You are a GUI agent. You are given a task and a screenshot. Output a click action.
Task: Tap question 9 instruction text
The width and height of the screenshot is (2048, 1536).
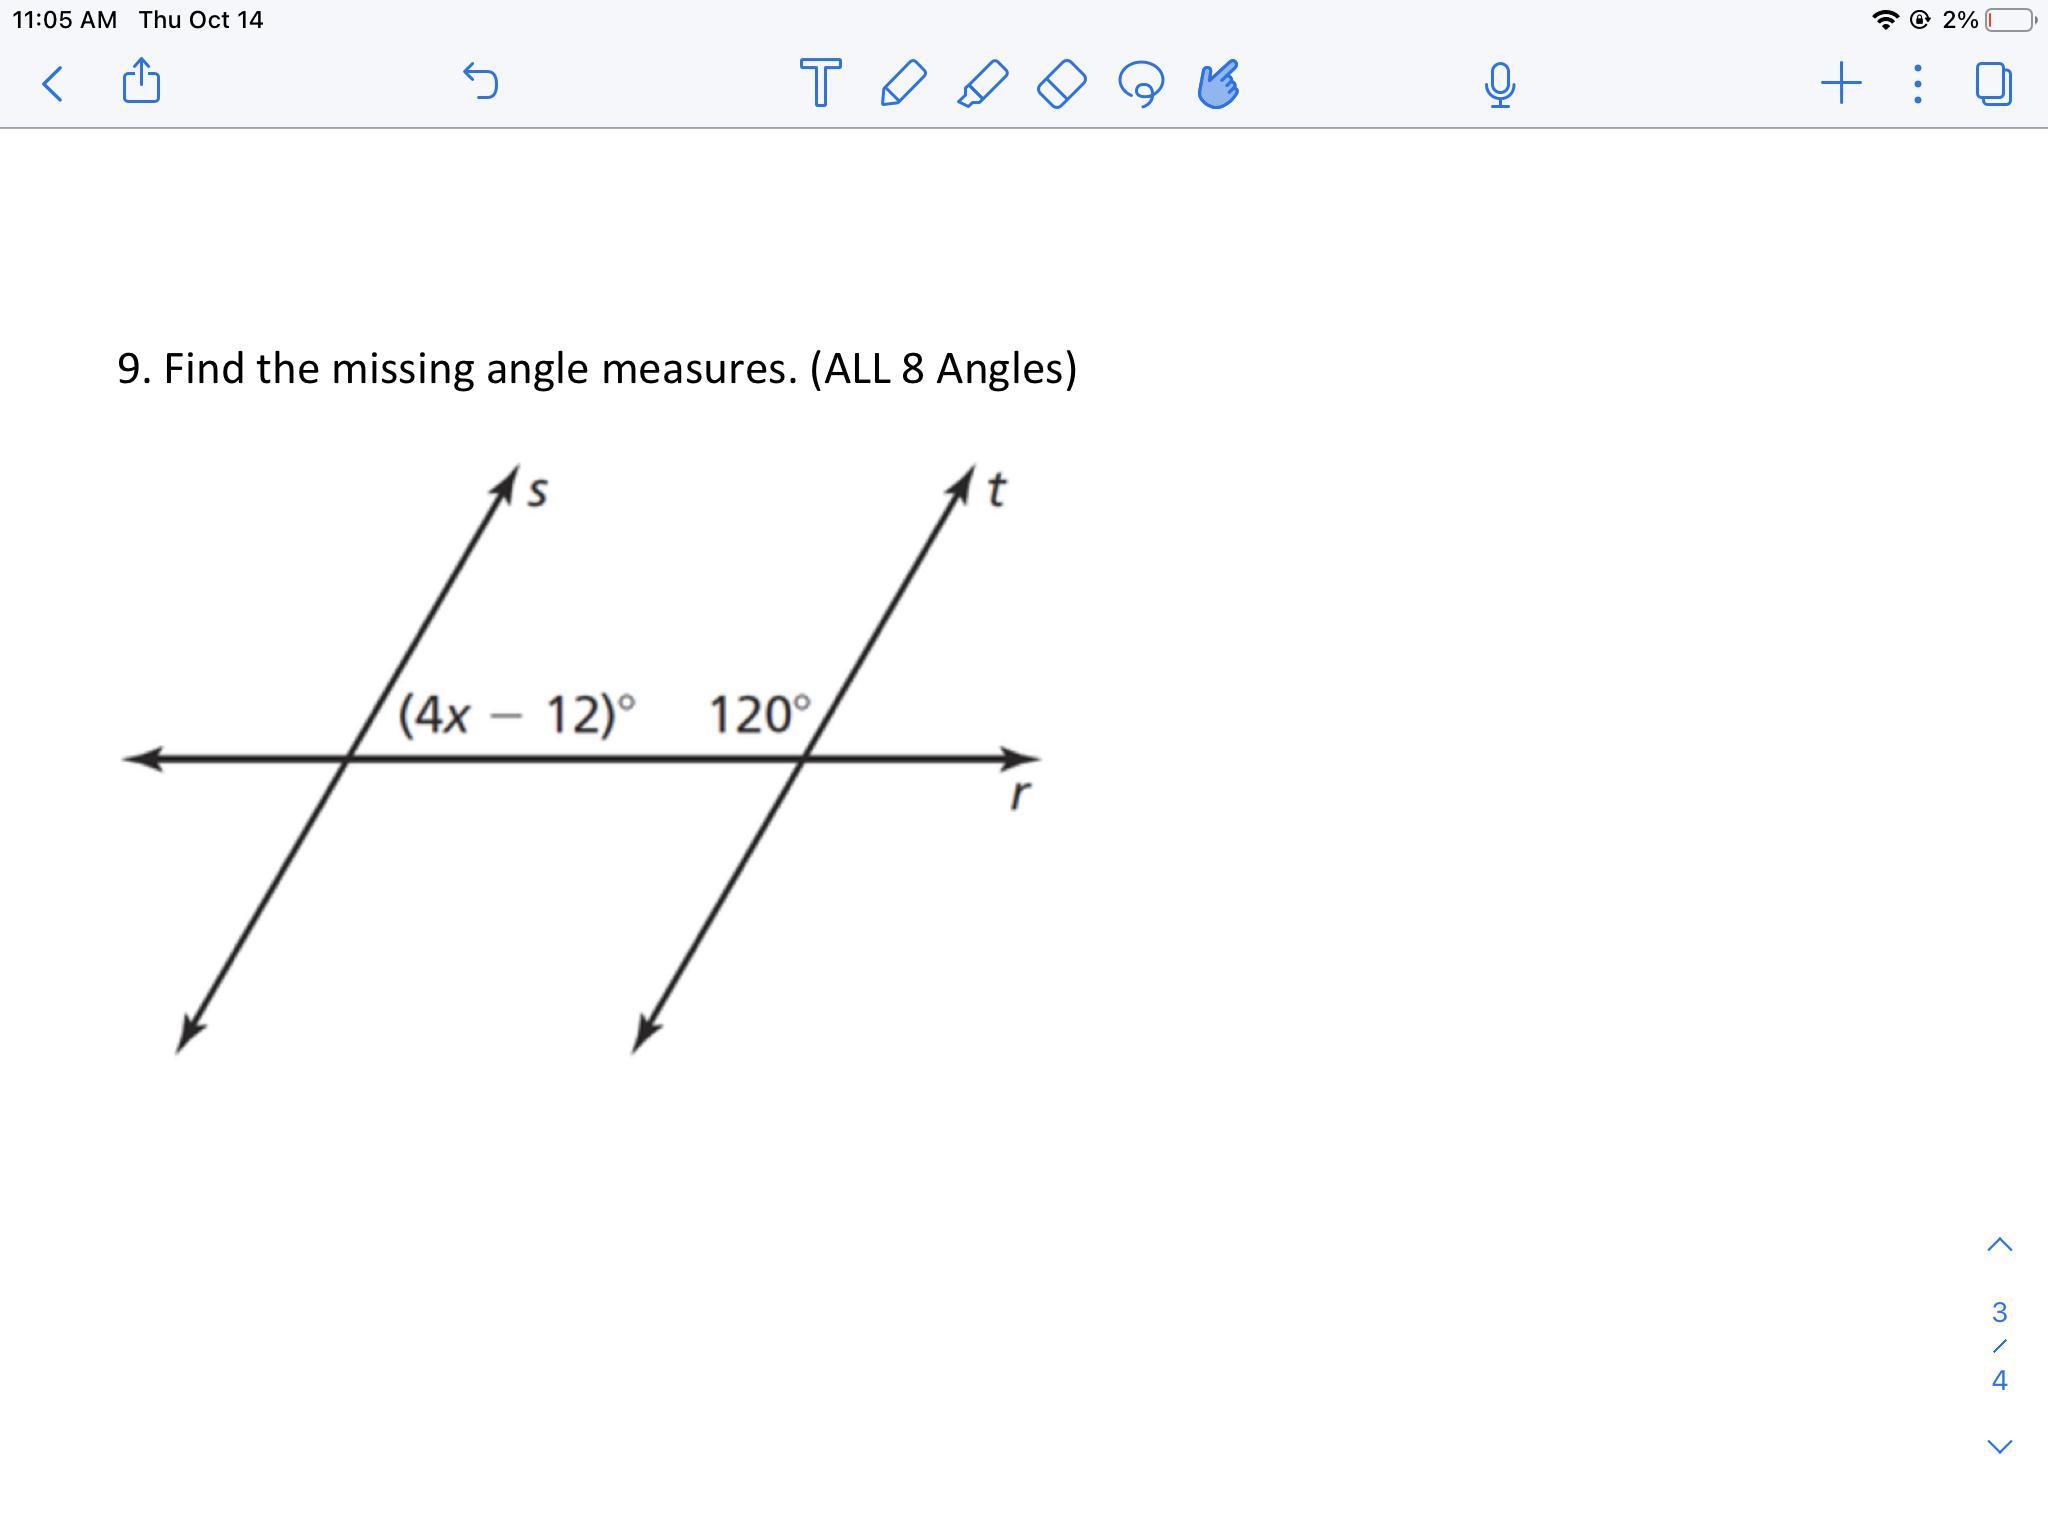click(x=597, y=369)
